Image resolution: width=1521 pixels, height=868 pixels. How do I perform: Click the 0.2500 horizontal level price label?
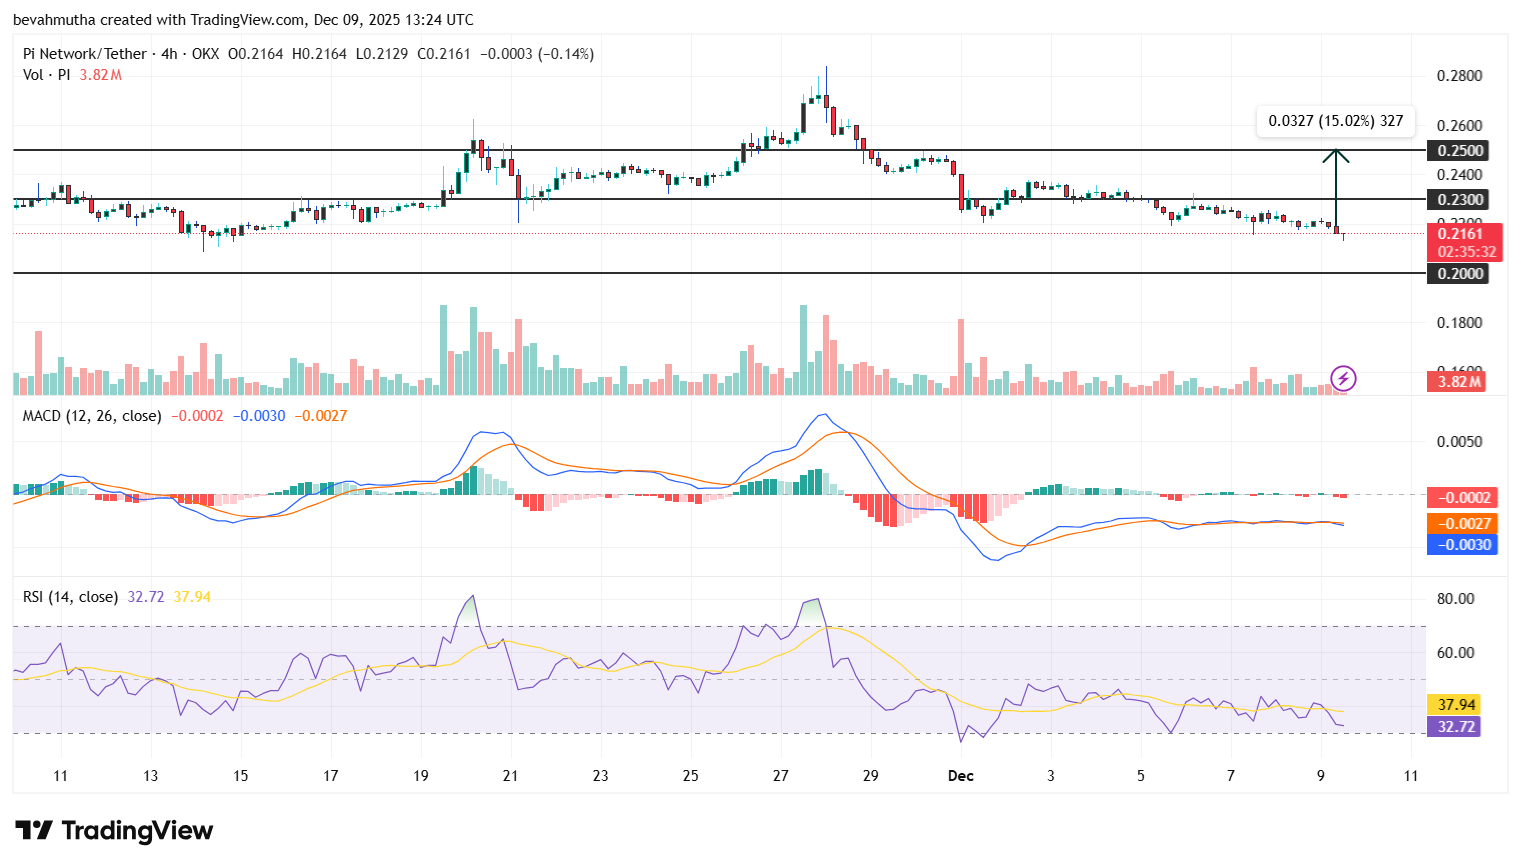[x=1458, y=150]
